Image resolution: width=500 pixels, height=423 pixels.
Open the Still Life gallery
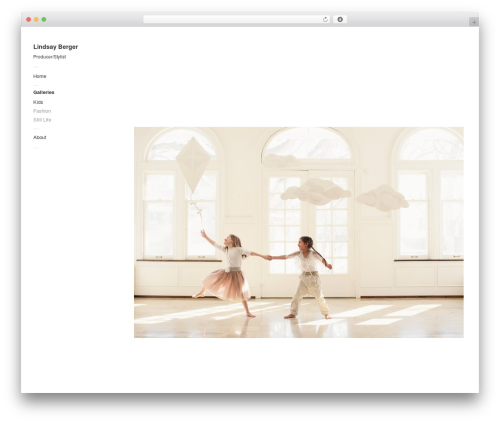click(42, 120)
